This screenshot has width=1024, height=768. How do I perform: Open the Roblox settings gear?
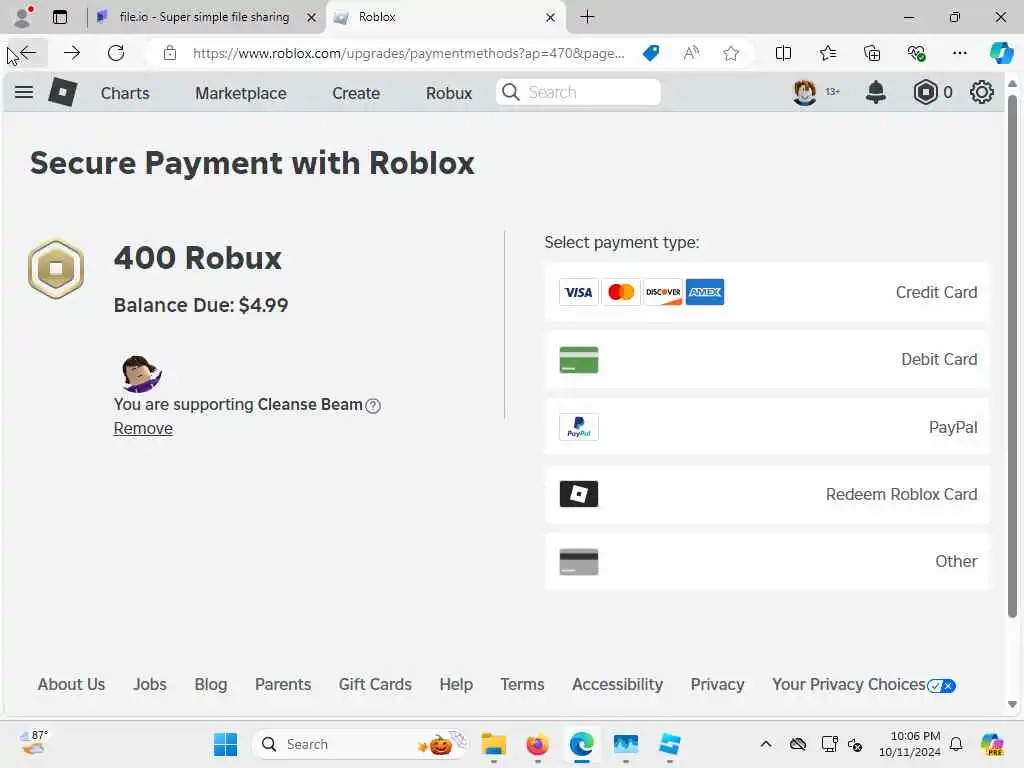click(x=981, y=92)
